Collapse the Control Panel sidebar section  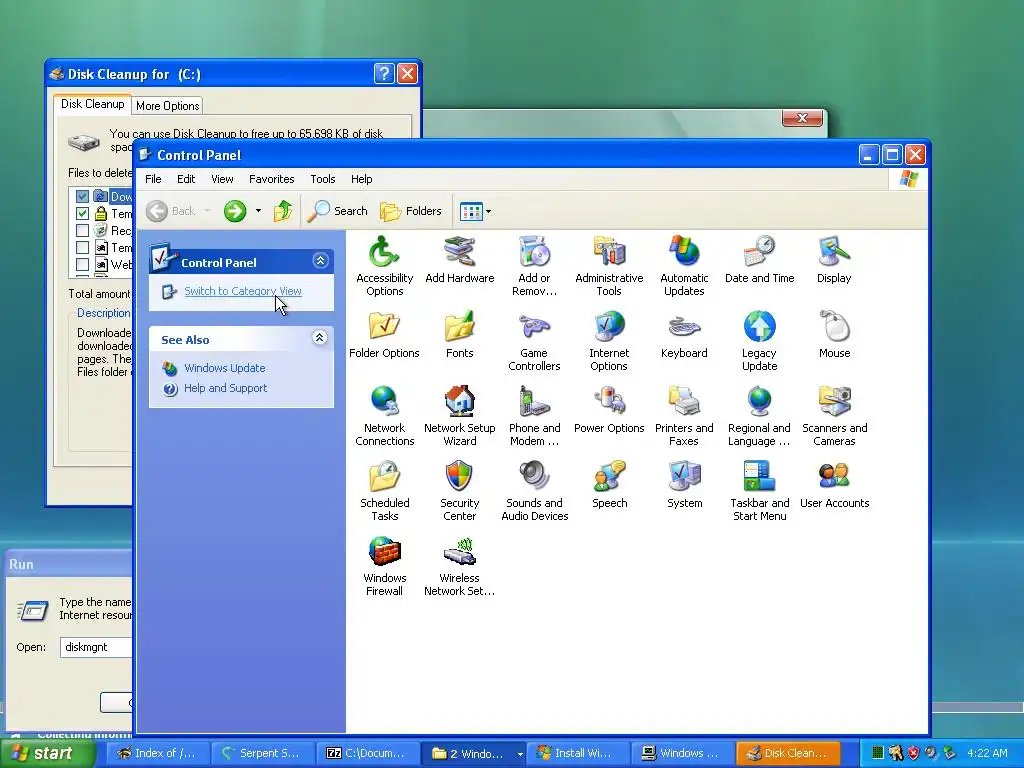[320, 261]
